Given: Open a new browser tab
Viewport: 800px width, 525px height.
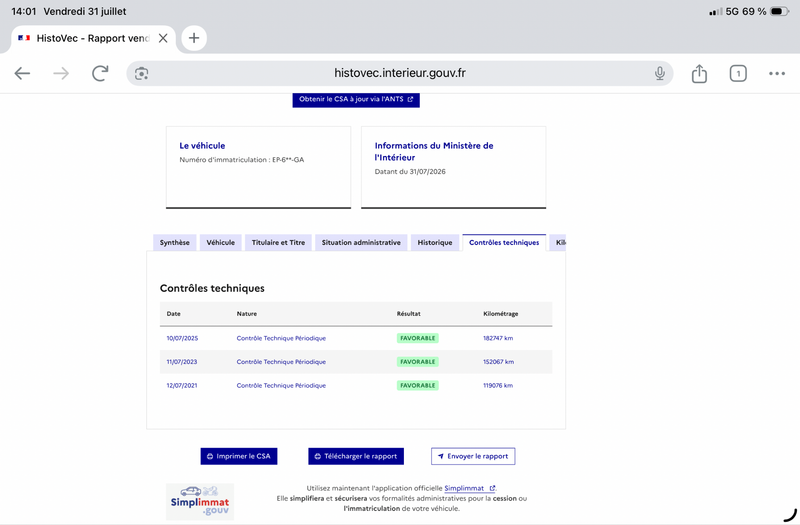Looking at the screenshot, I should tap(194, 38).
